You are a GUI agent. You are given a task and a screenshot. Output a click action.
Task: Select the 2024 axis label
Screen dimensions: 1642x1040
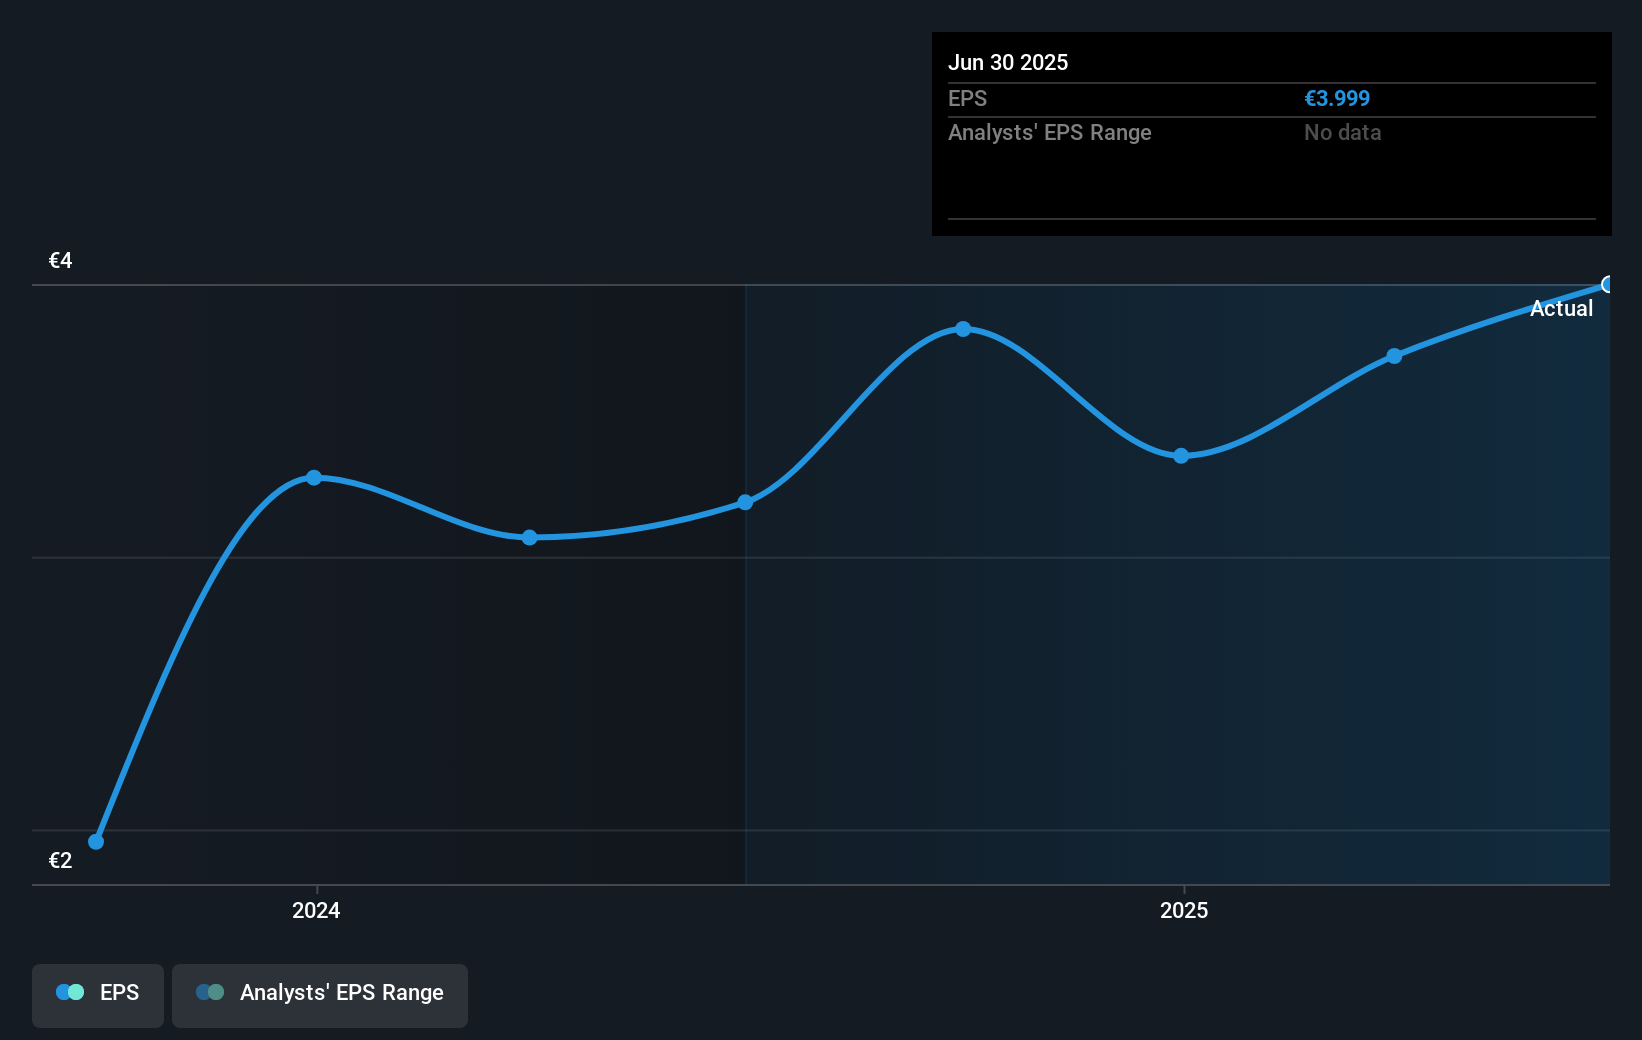point(315,910)
